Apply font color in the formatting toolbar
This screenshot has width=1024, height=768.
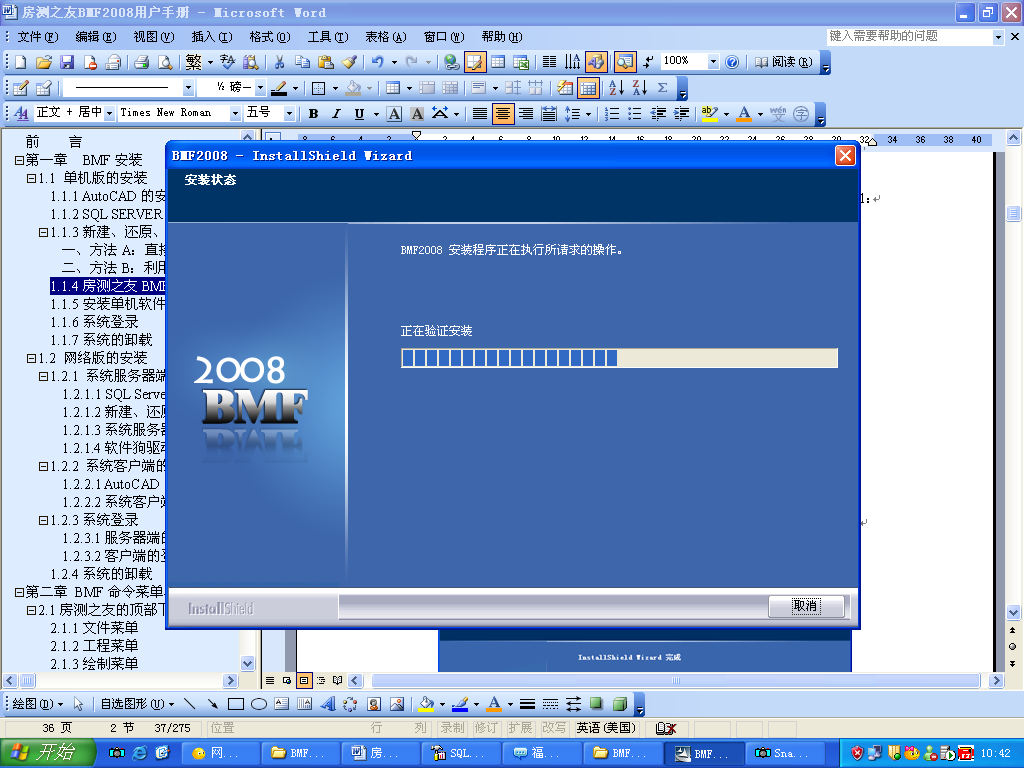744,114
